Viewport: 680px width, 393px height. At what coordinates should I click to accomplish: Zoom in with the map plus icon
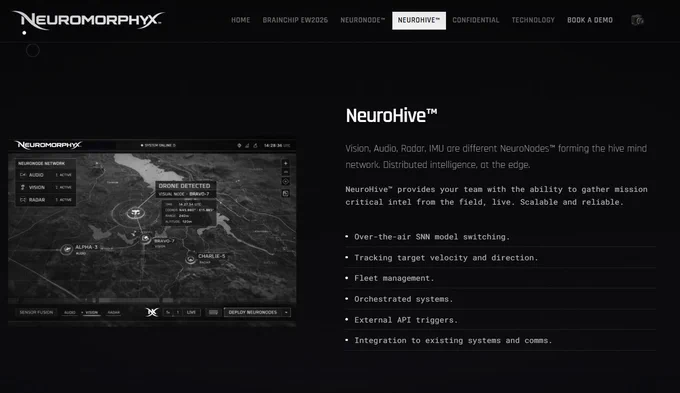click(285, 163)
